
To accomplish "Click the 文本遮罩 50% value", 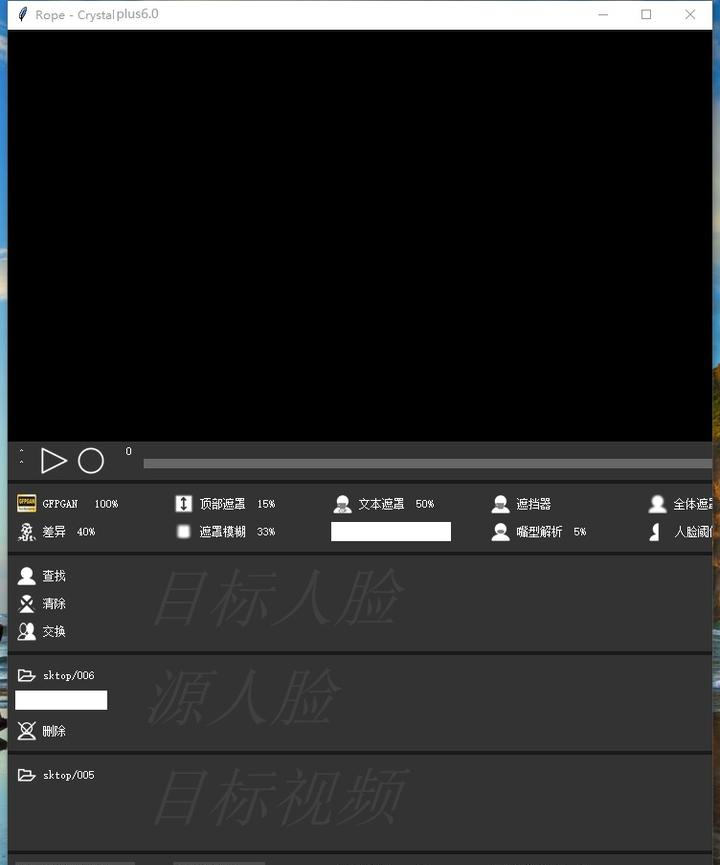I will tap(425, 504).
